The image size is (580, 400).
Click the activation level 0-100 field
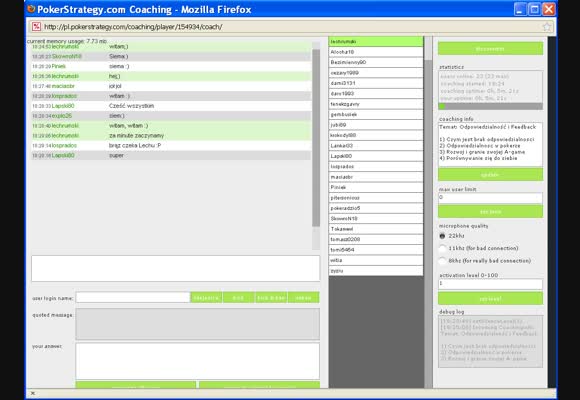click(490, 284)
